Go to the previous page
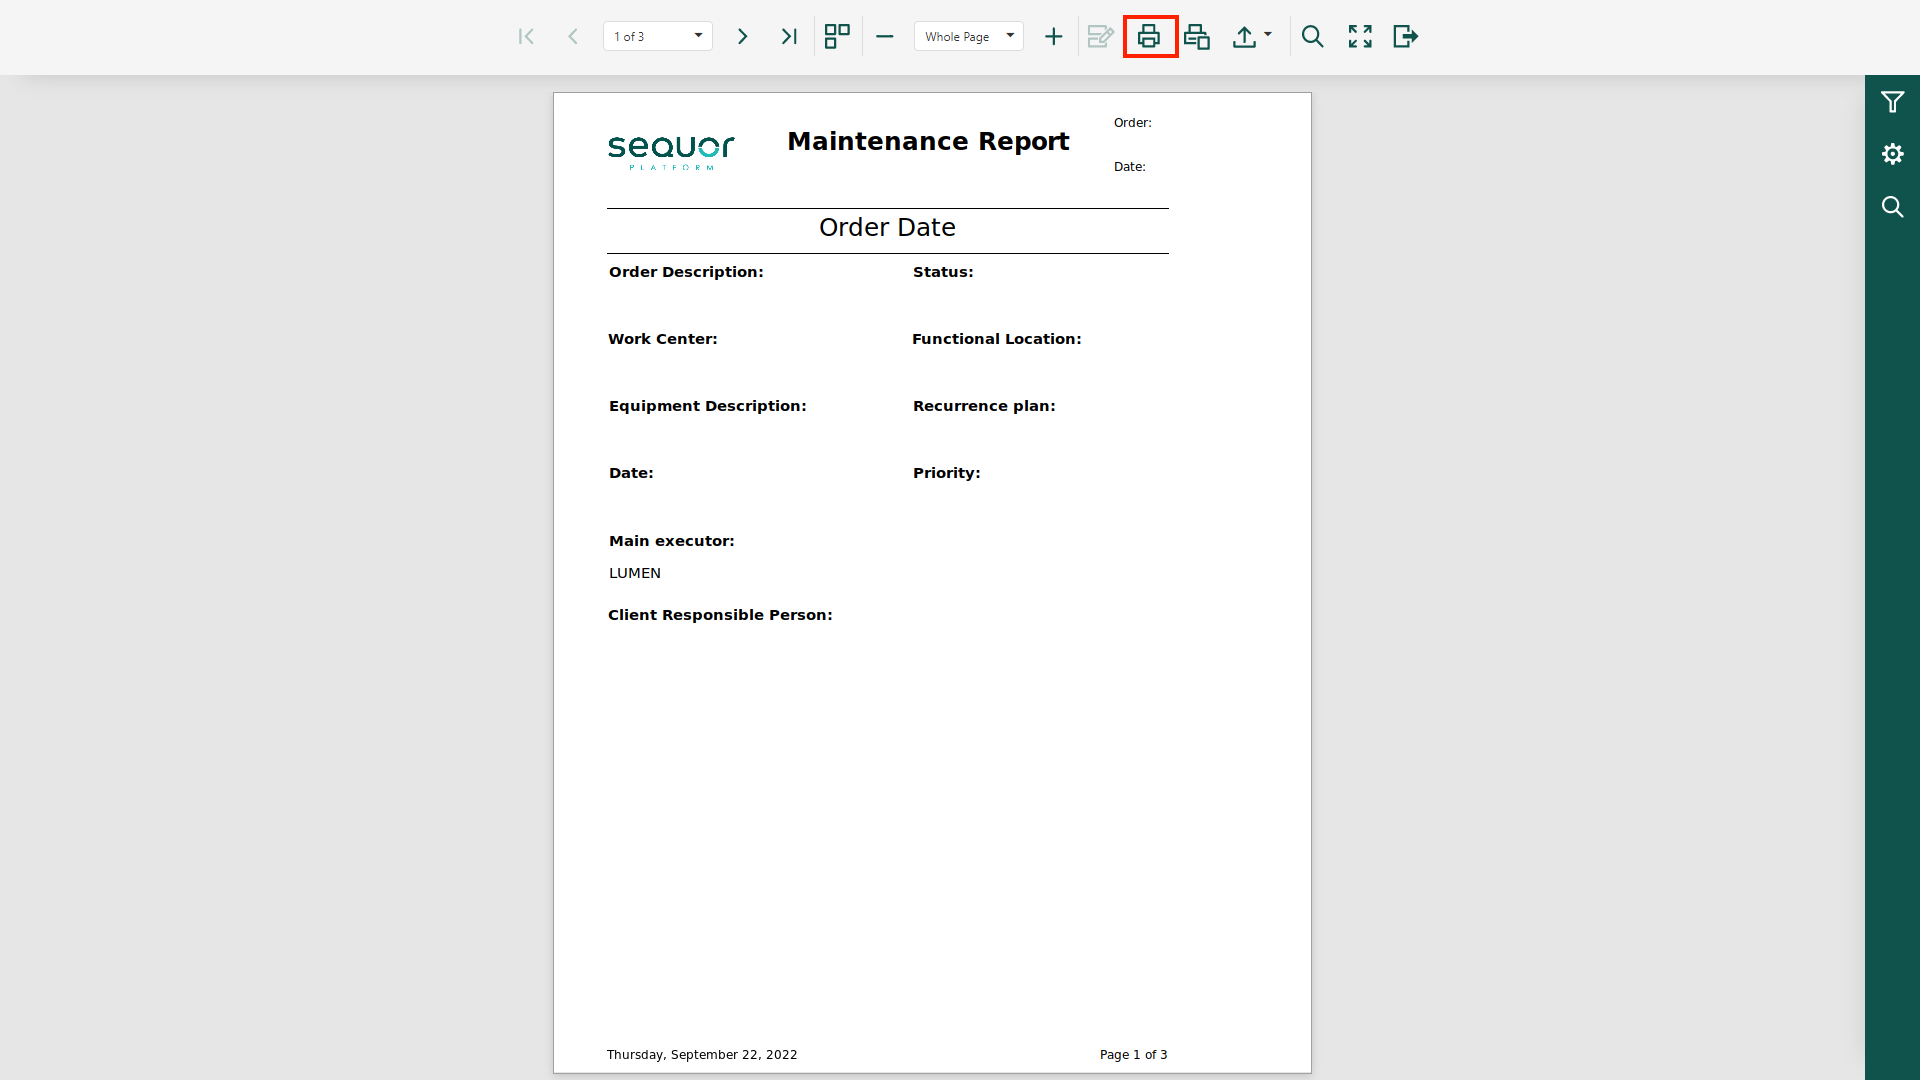This screenshot has height=1080, width=1920. coord(573,37)
